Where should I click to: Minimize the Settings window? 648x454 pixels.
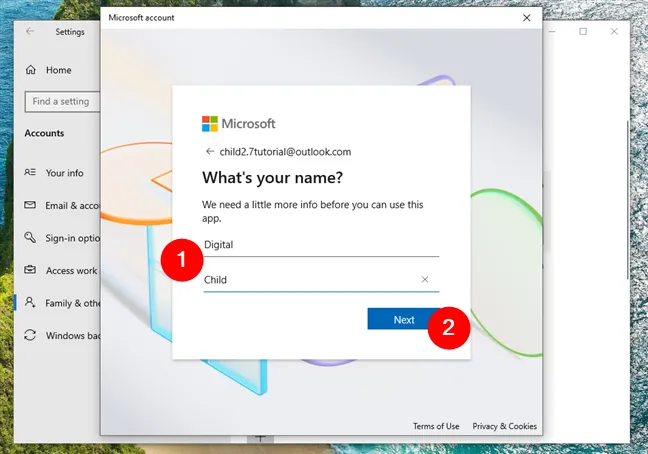coord(552,31)
